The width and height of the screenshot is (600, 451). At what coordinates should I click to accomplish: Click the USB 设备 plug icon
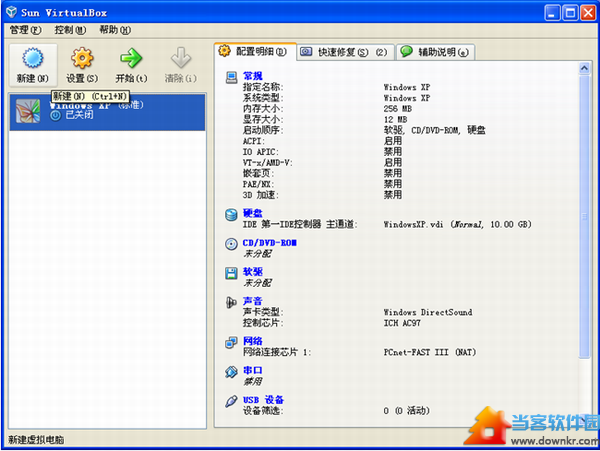coord(231,401)
